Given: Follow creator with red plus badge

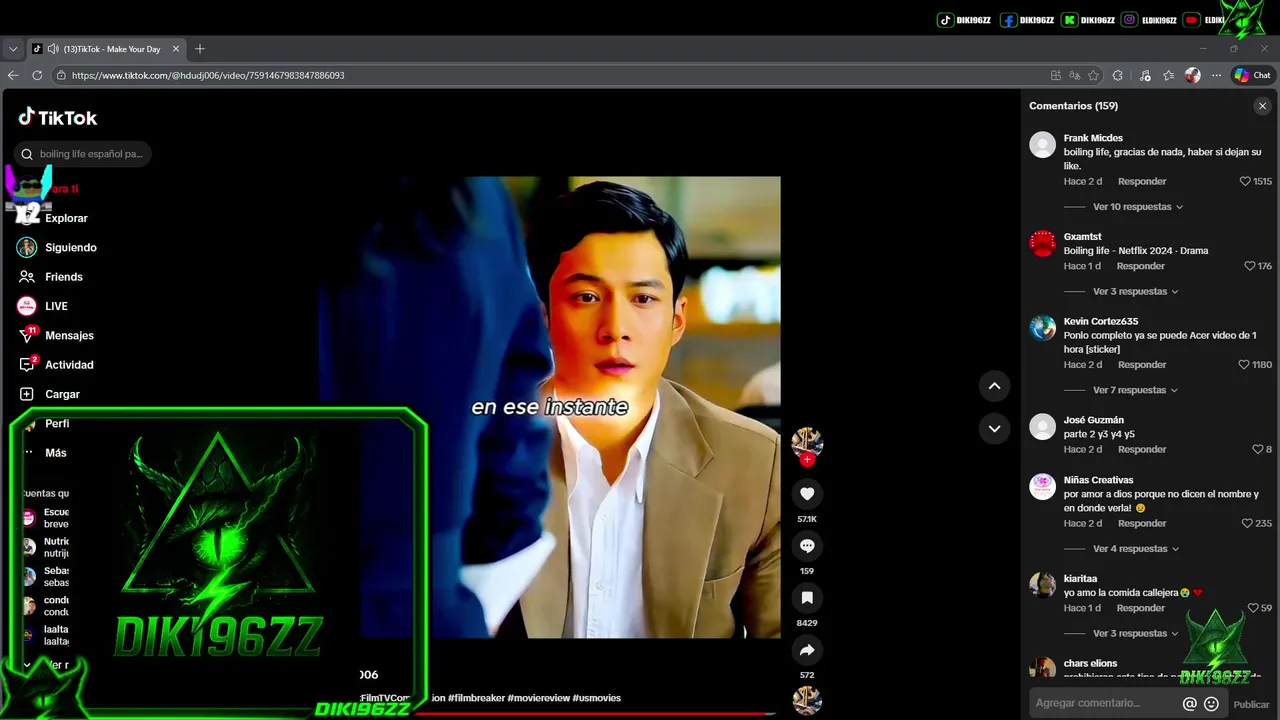Looking at the screenshot, I should pos(807,460).
